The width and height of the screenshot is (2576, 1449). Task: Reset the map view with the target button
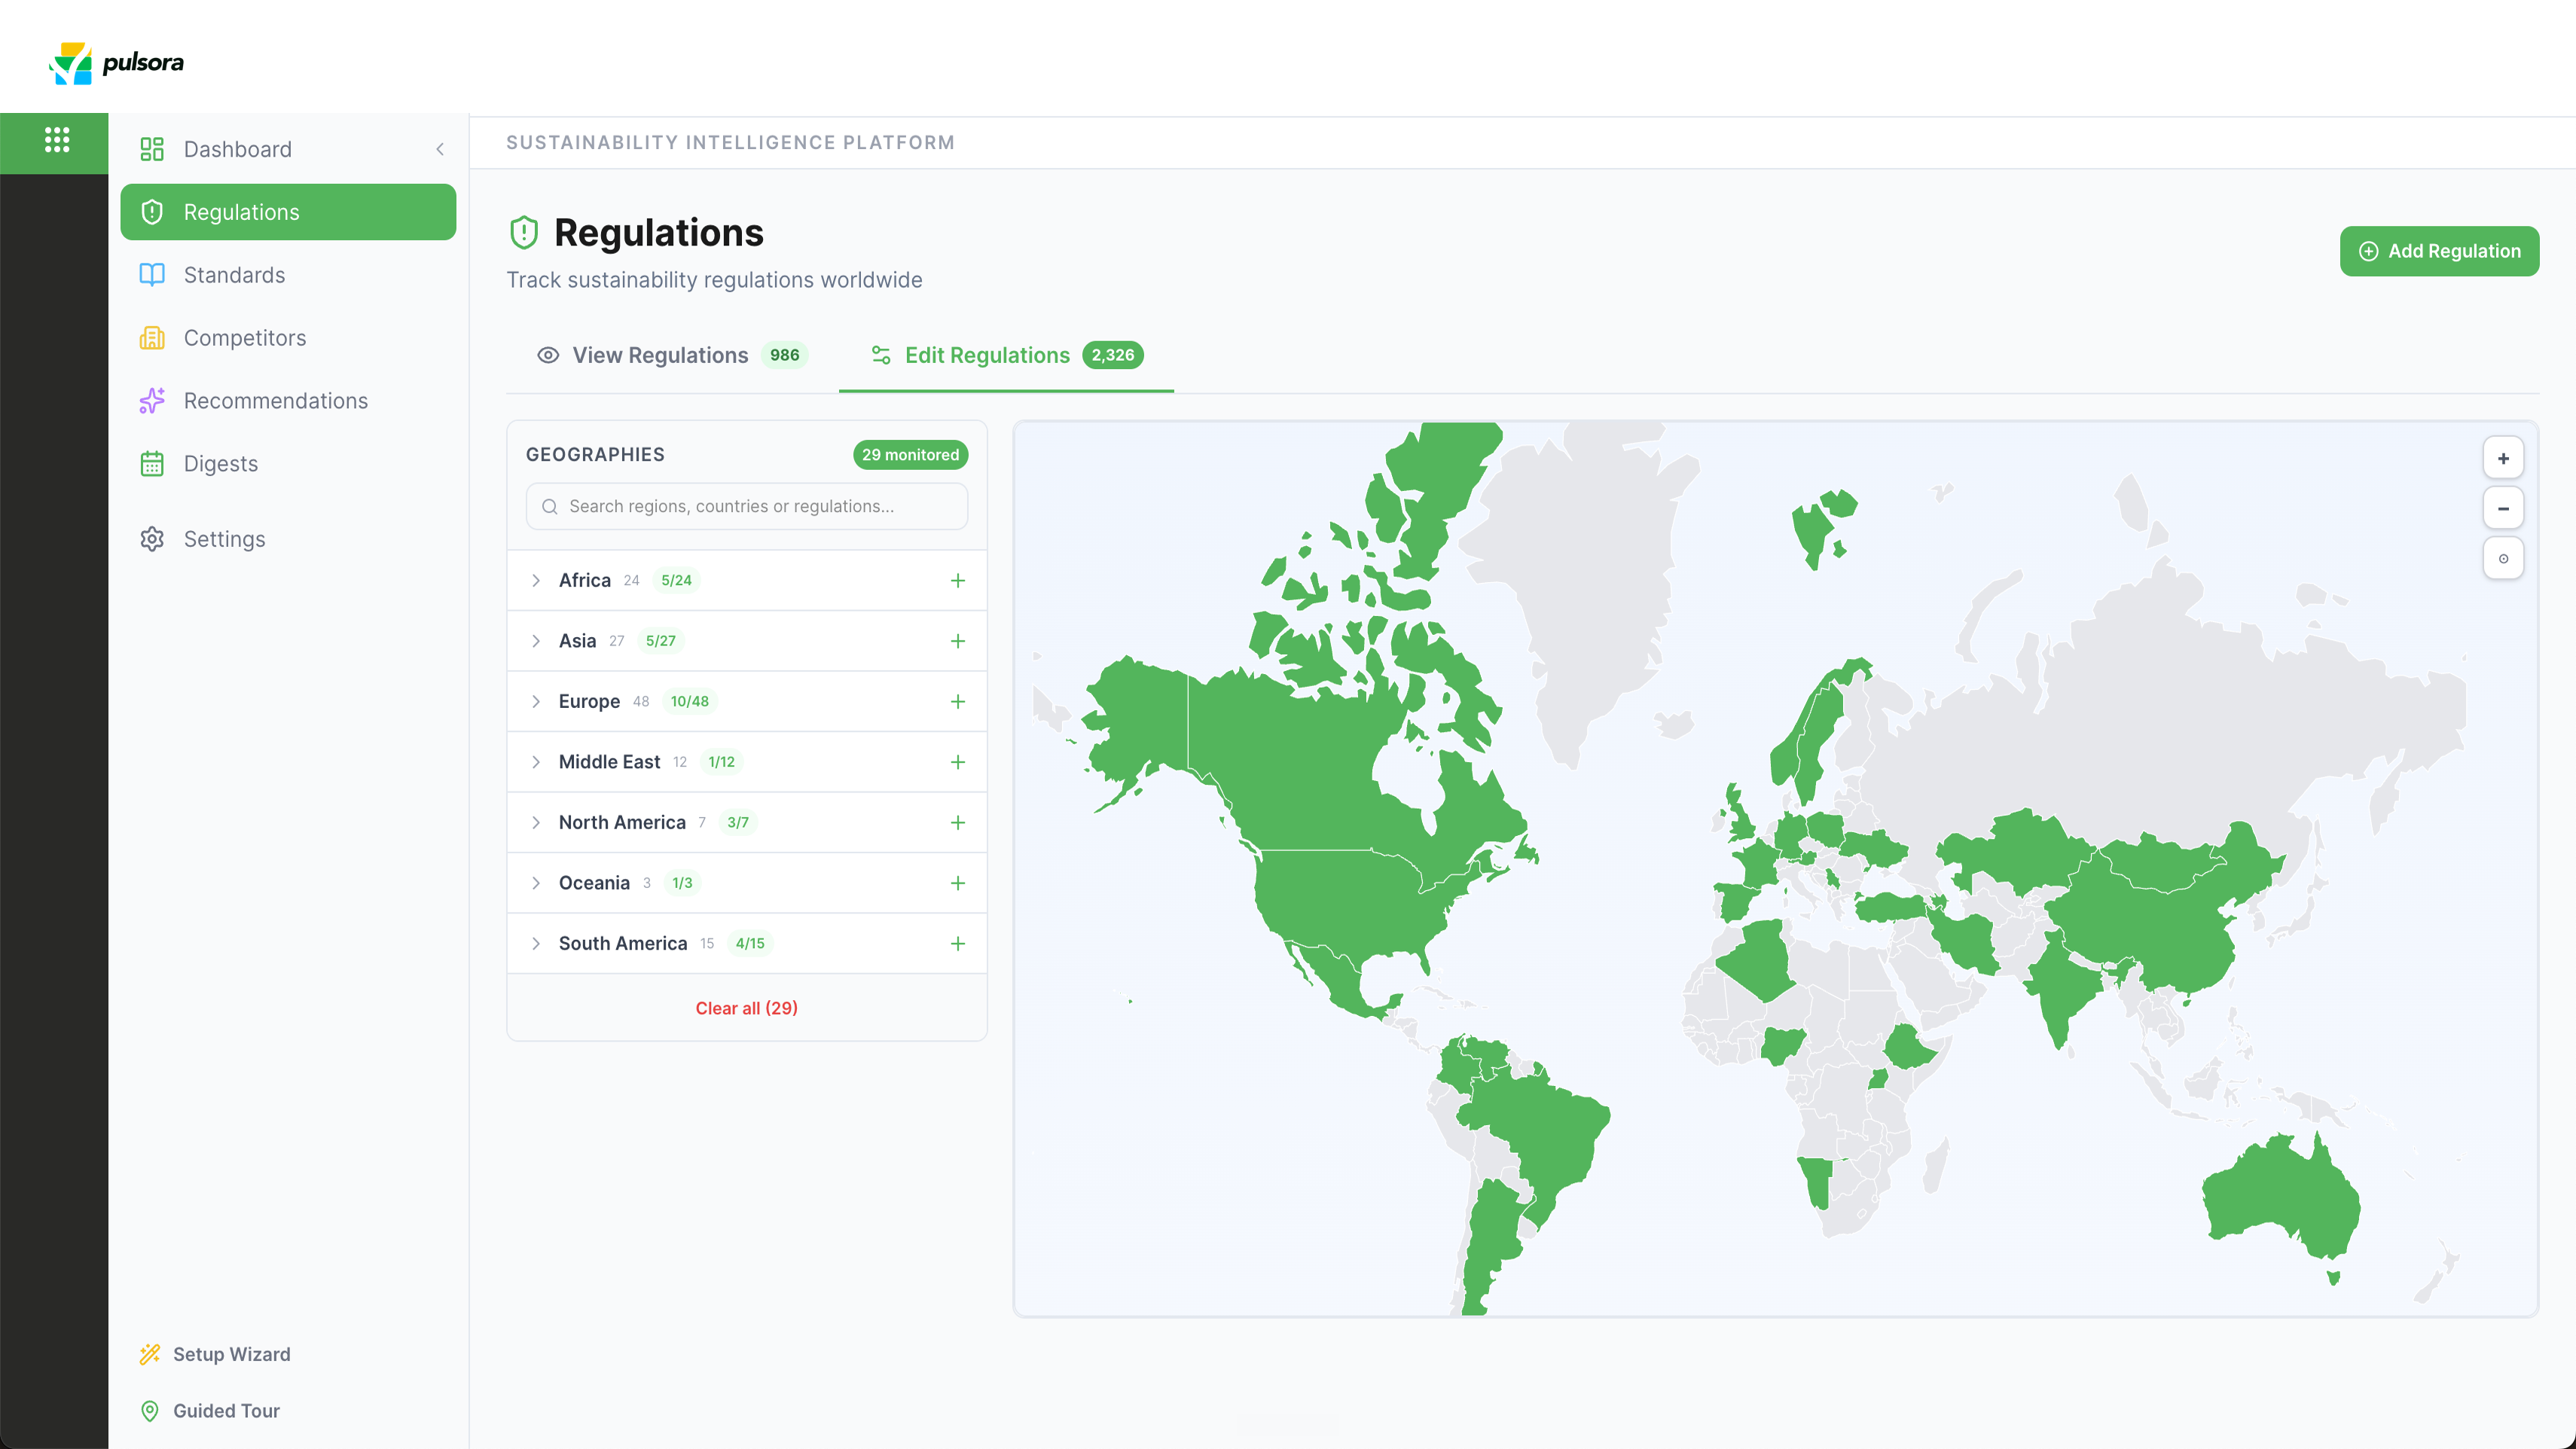(x=2503, y=558)
